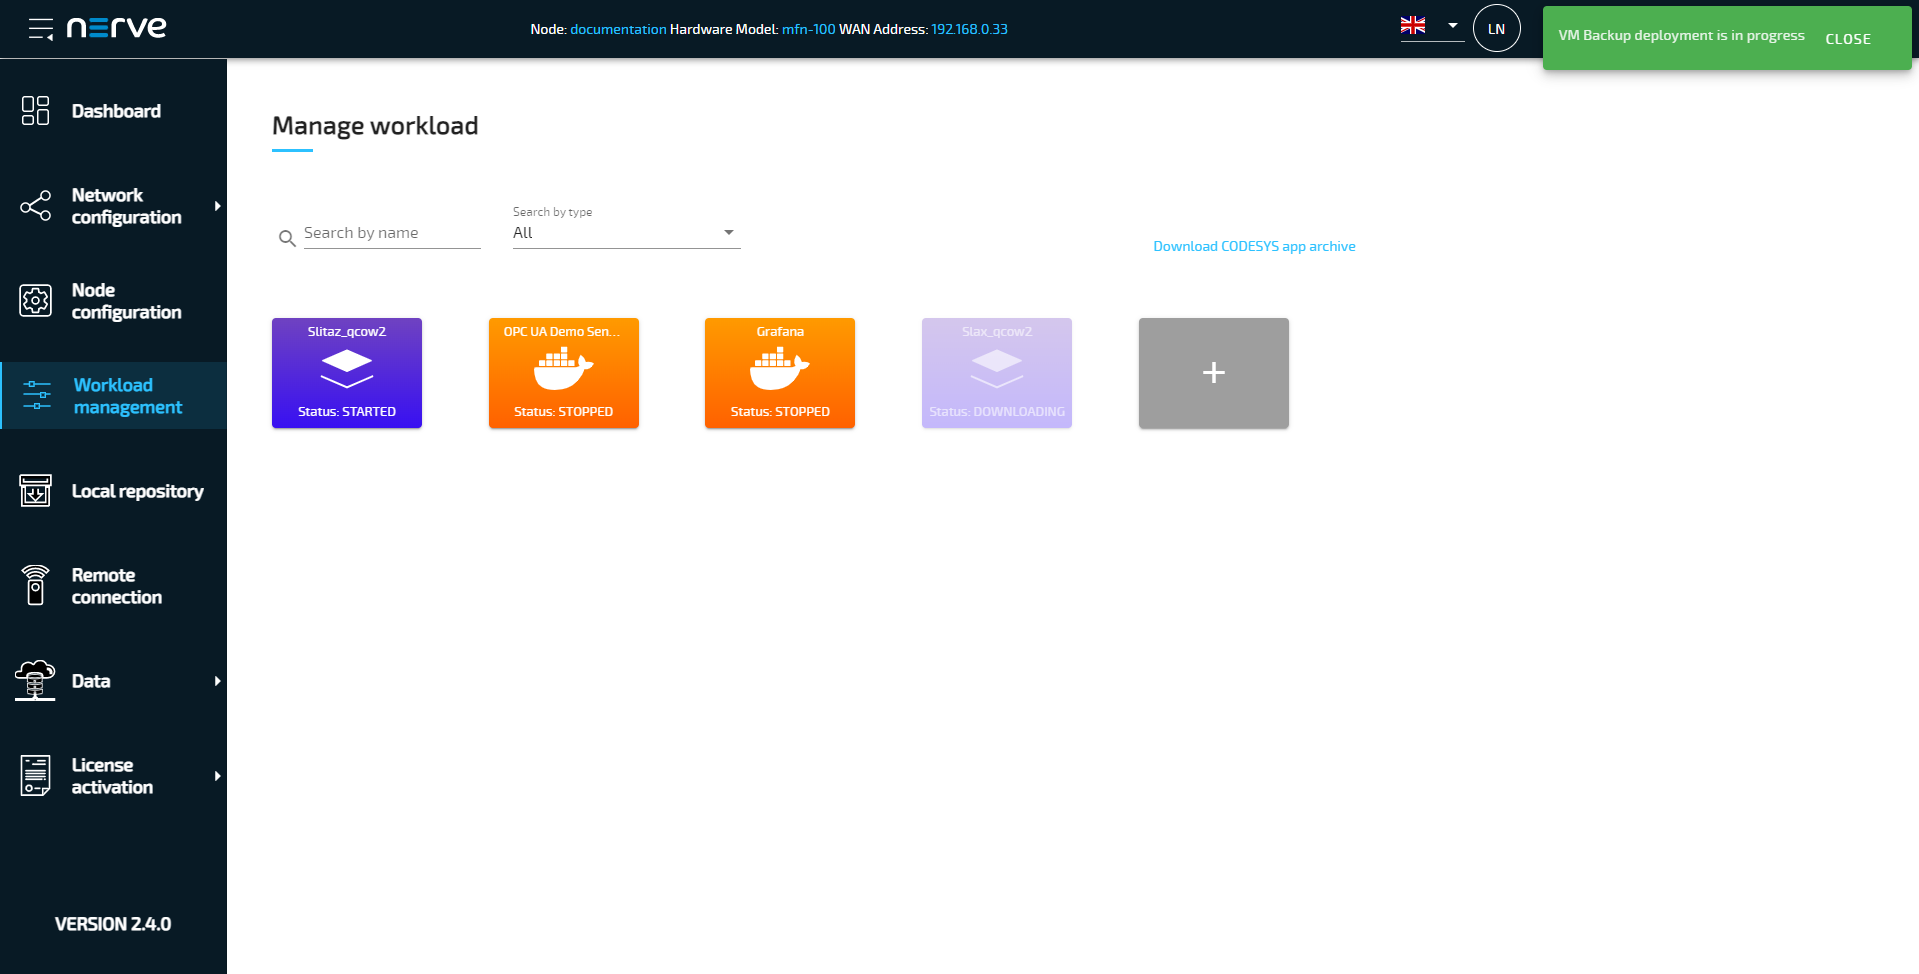Click the nerve logo in the header
Image resolution: width=1919 pixels, height=974 pixels.
(115, 27)
